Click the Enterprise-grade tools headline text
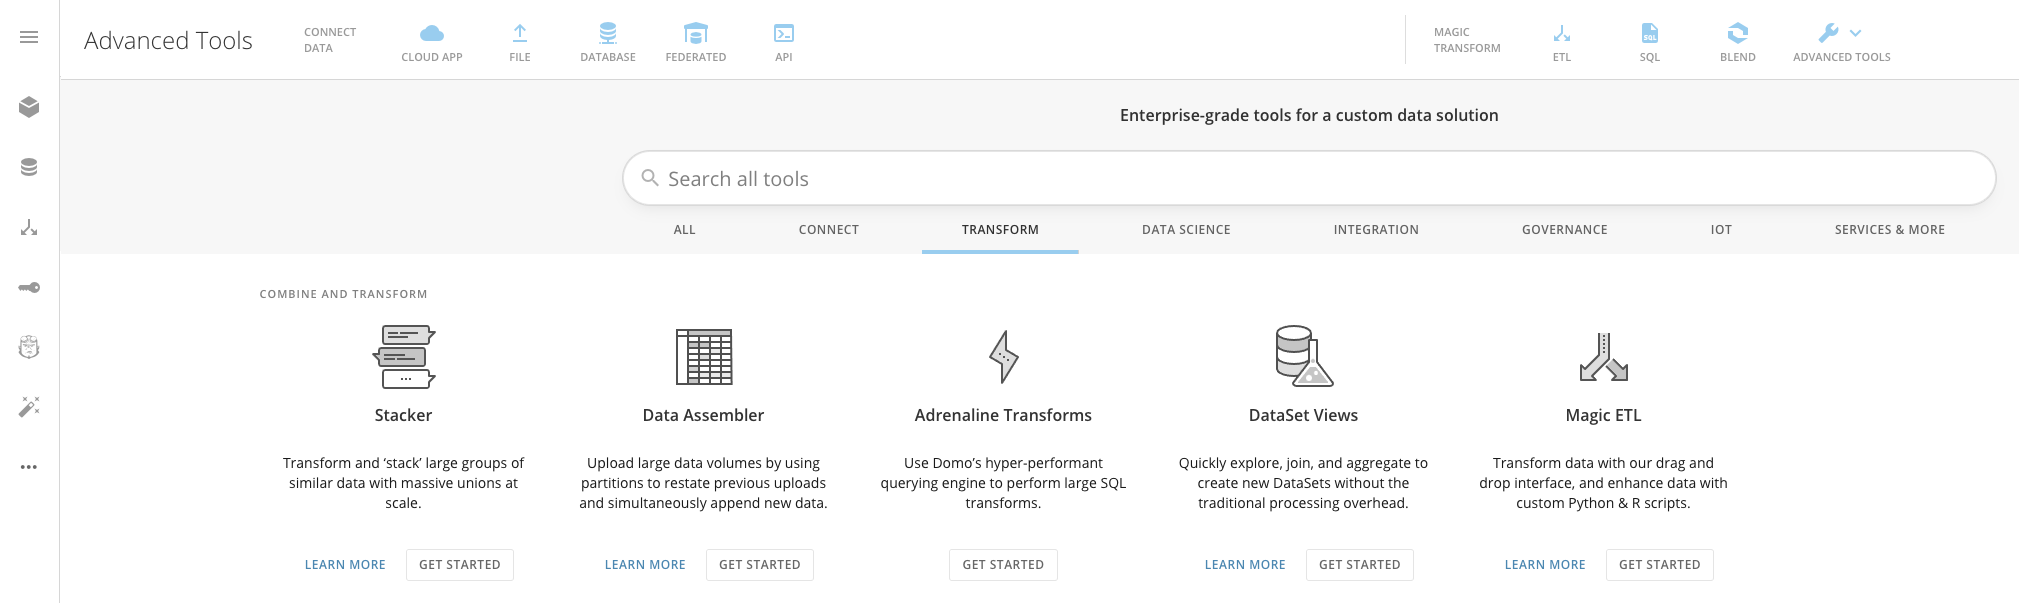2019x603 pixels. pyautogui.click(x=1309, y=115)
